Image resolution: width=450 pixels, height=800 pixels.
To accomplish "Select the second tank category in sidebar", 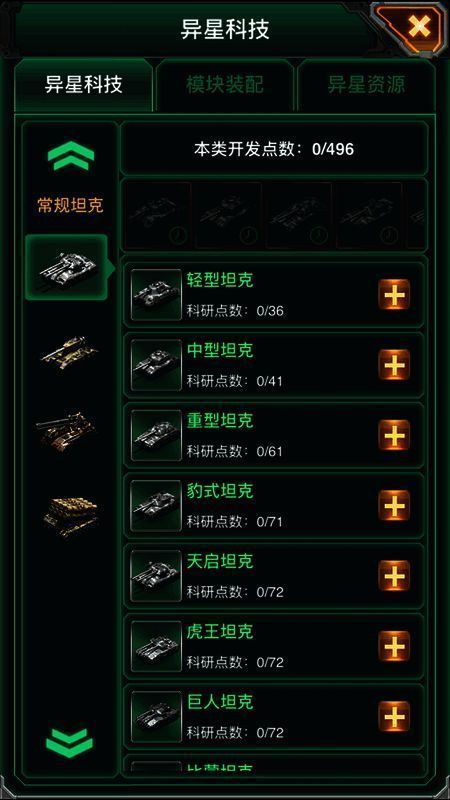I will pos(68,351).
